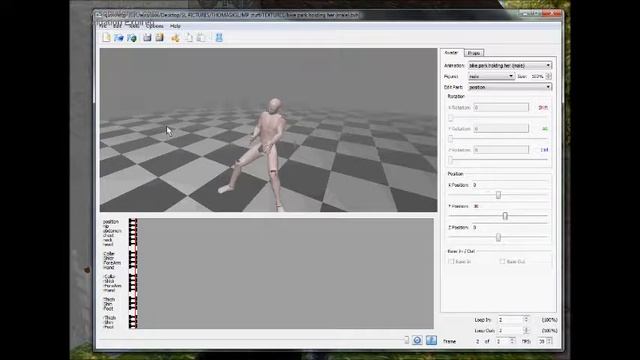Click the Y Rotation input field
The height and width of the screenshot is (360, 640).
(x=501, y=129)
